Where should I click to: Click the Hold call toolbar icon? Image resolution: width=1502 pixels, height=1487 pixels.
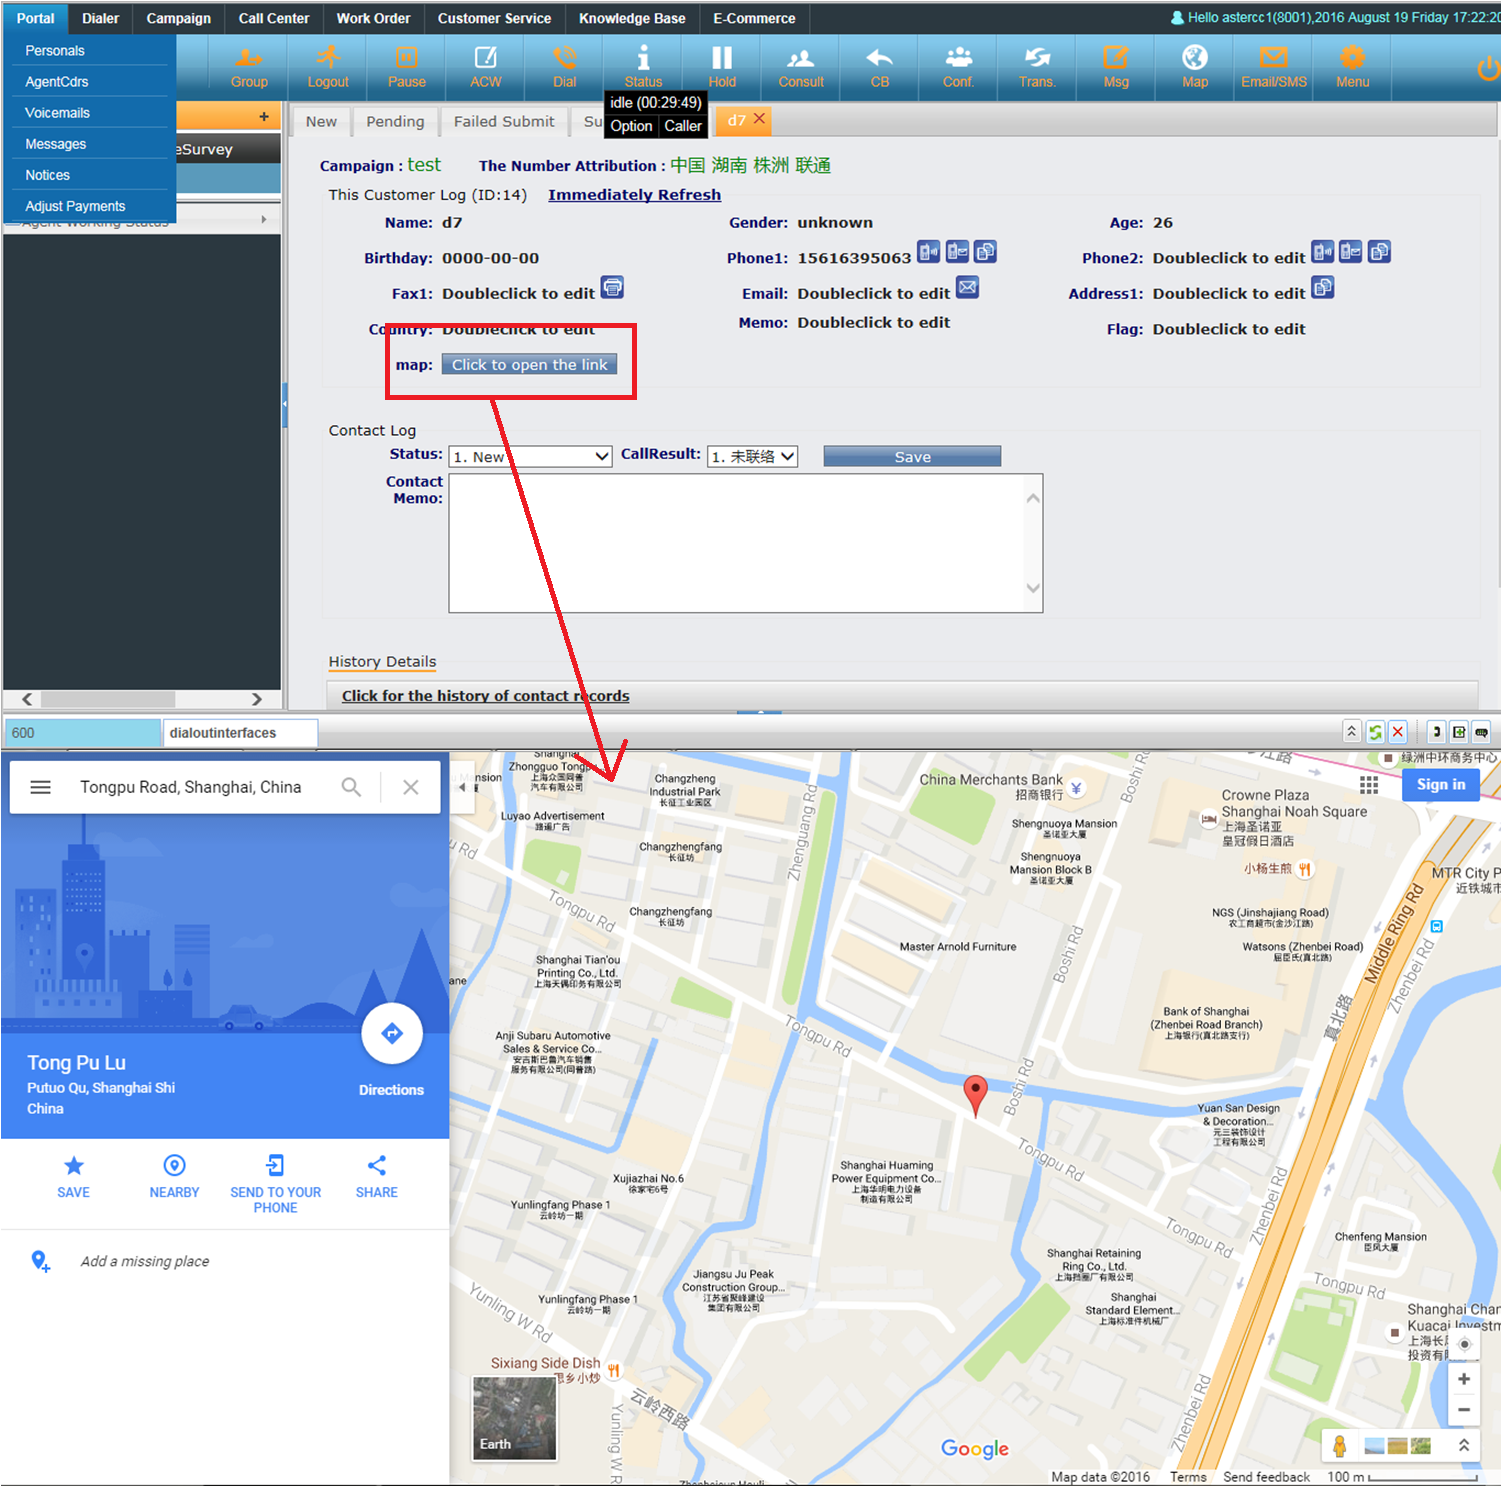(x=721, y=67)
